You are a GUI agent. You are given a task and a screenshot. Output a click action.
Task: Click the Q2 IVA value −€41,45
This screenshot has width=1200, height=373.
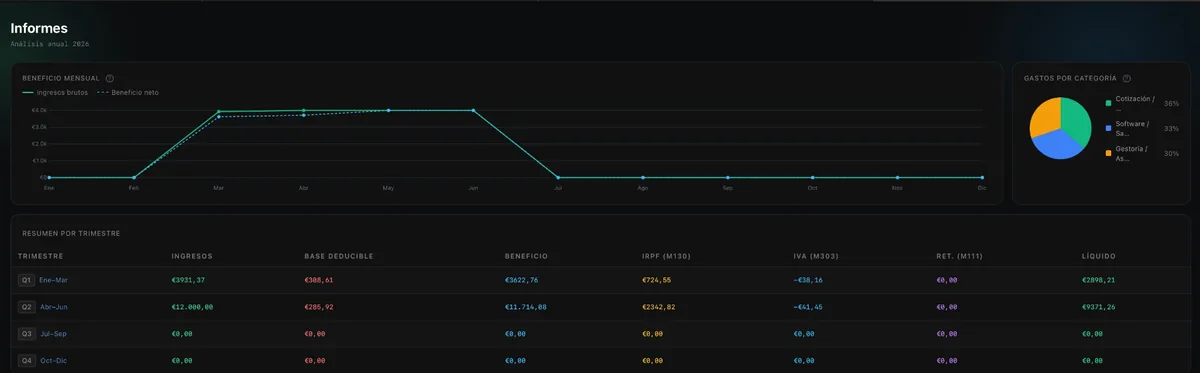(809, 307)
